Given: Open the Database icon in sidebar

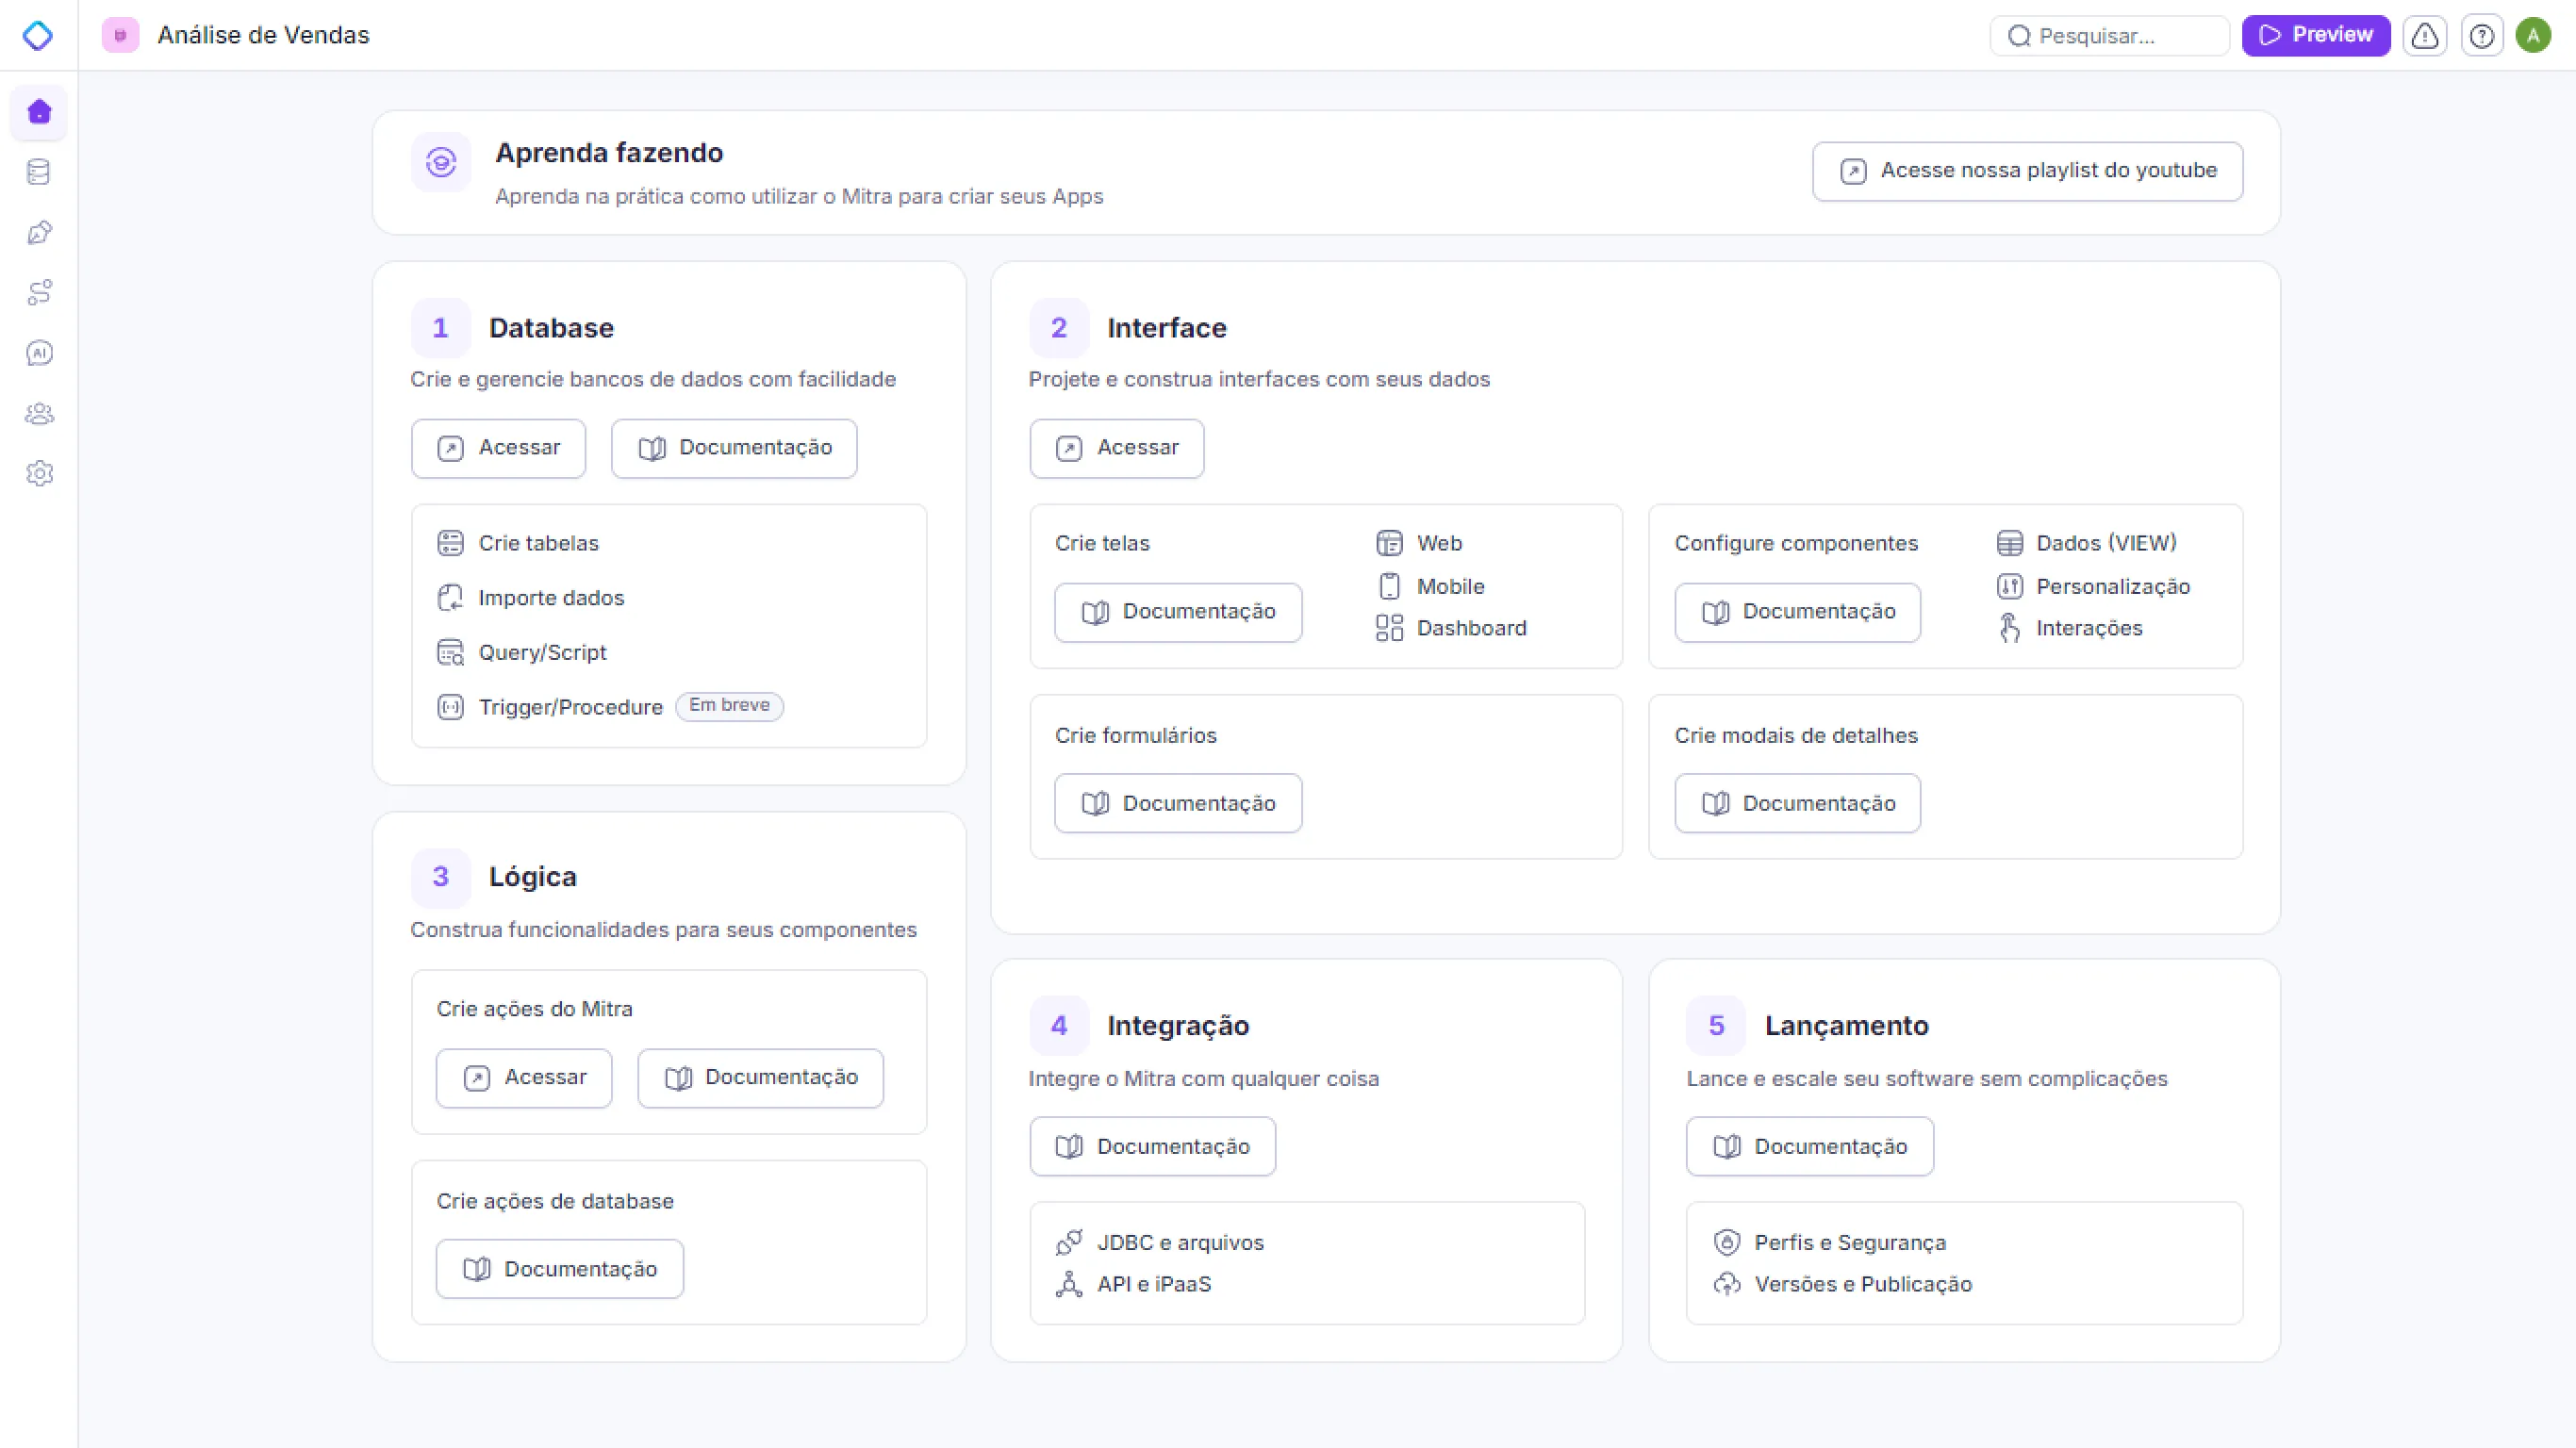Looking at the screenshot, I should click(39, 172).
